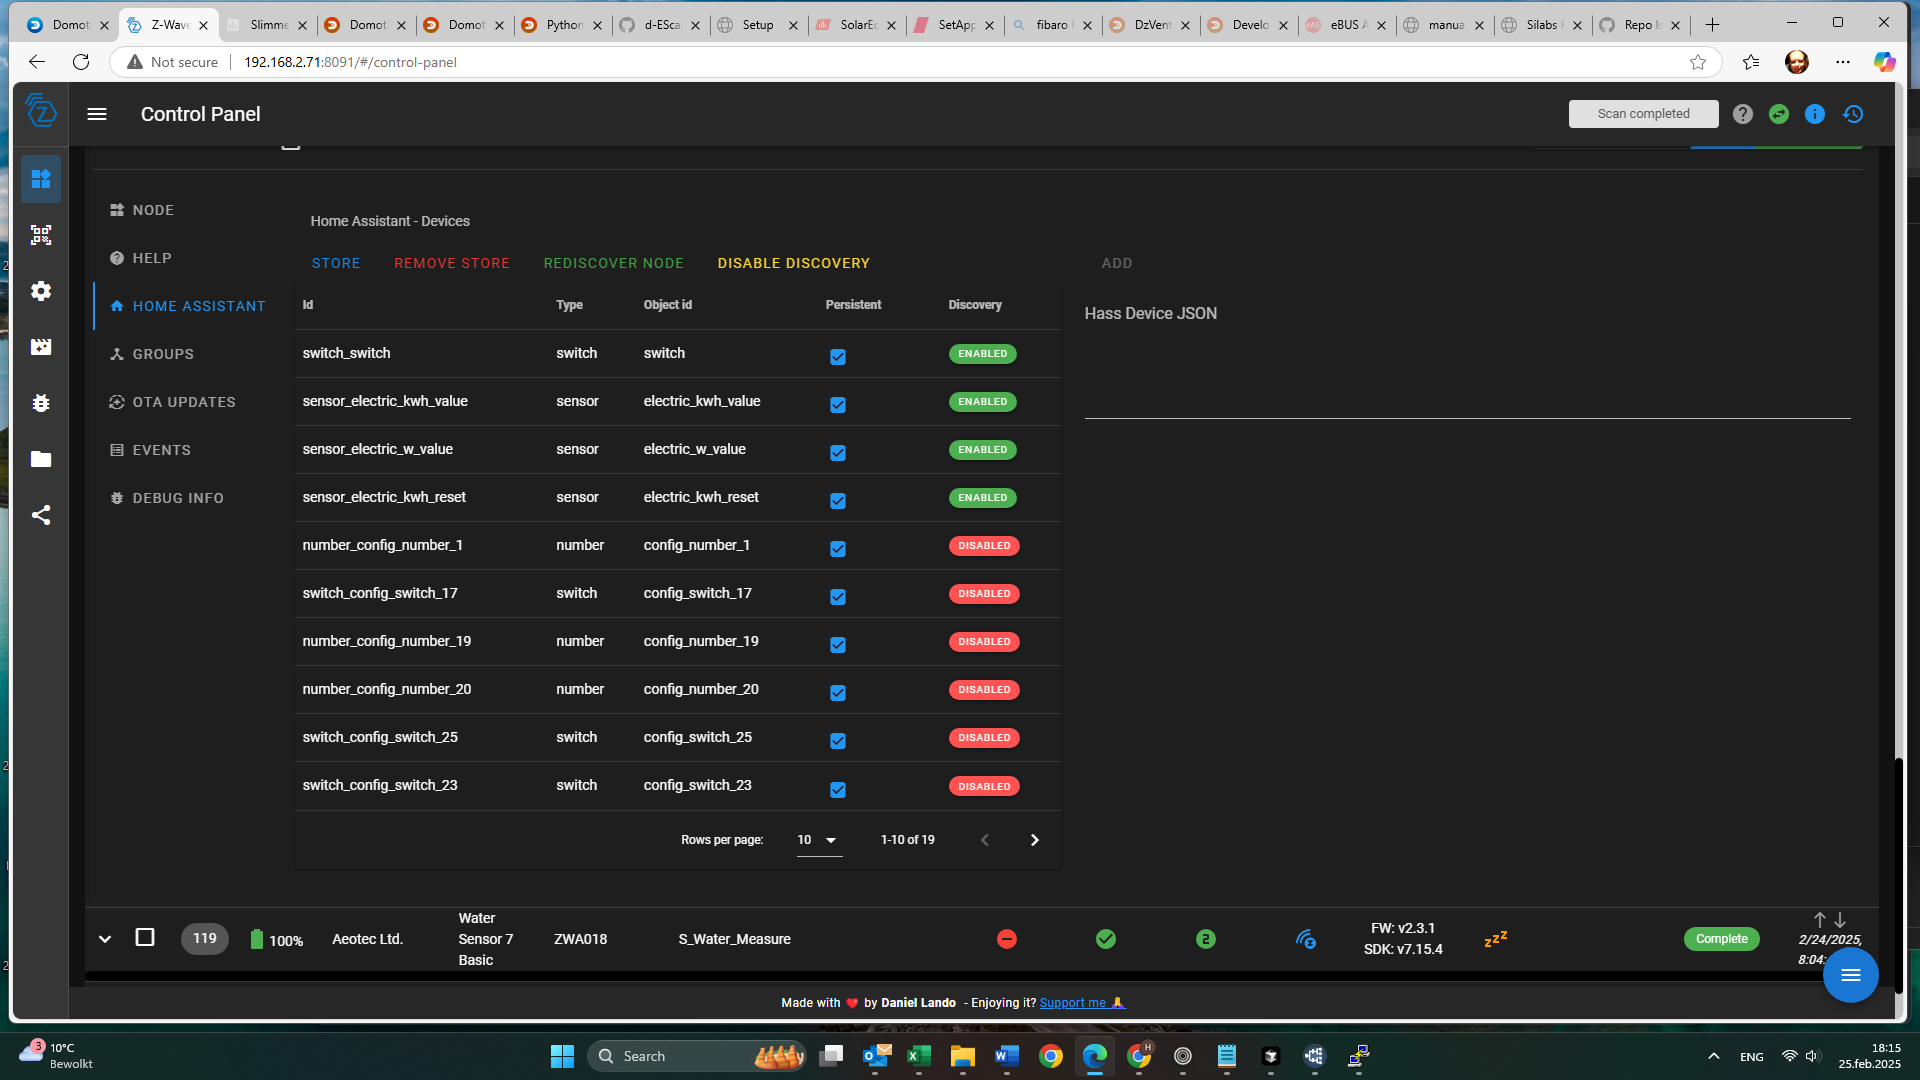This screenshot has width=1920, height=1080.
Task: Click the help question mark icon
Action: pyautogui.click(x=1743, y=114)
